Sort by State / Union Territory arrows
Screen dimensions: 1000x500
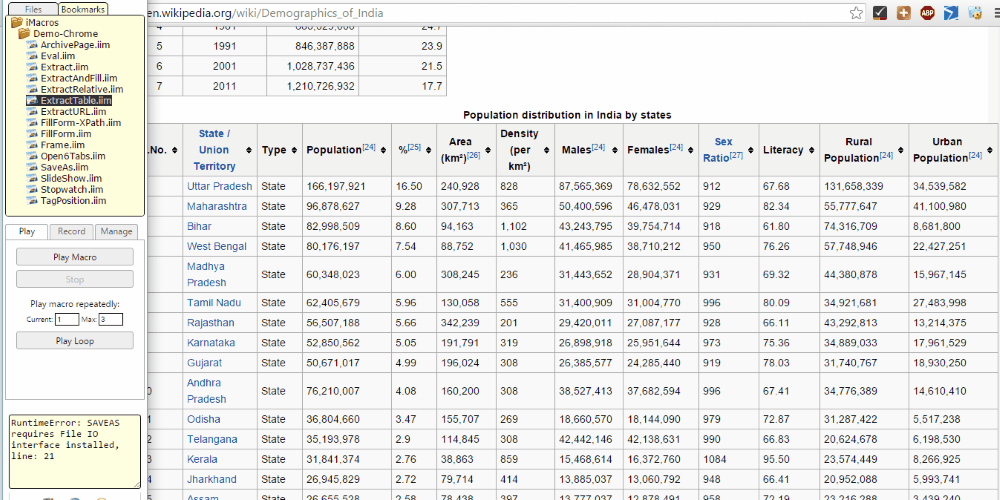coord(248,151)
